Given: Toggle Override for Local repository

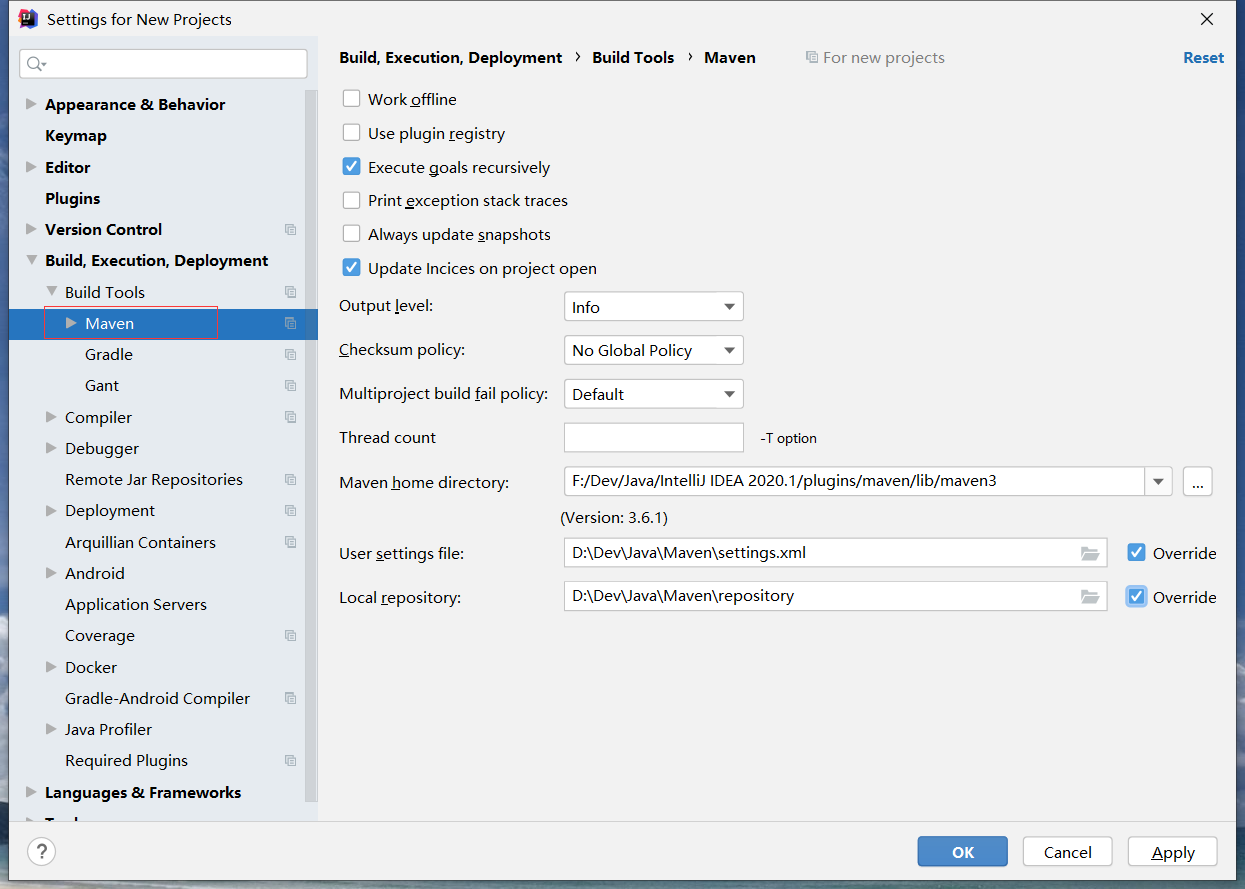Looking at the screenshot, I should 1136,597.
